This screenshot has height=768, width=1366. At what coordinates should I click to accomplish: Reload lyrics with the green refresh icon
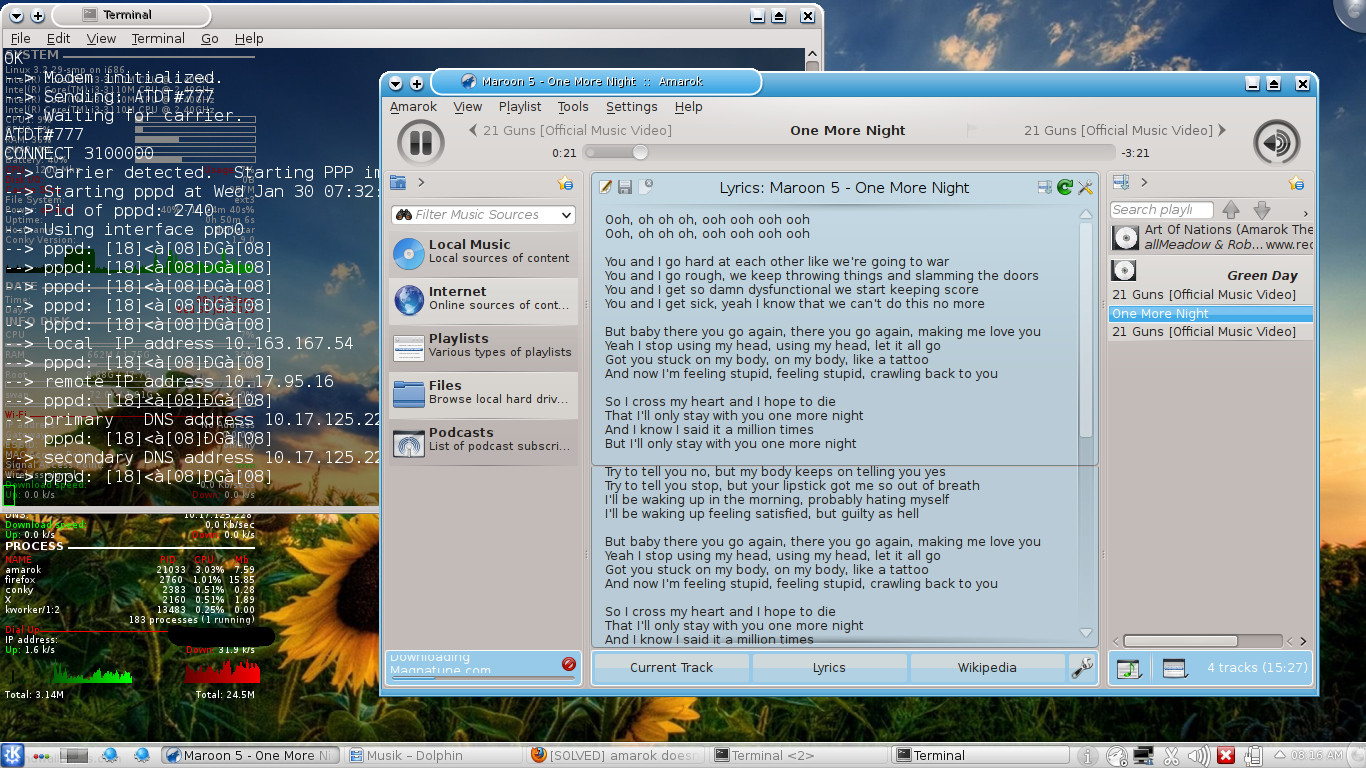1065,187
